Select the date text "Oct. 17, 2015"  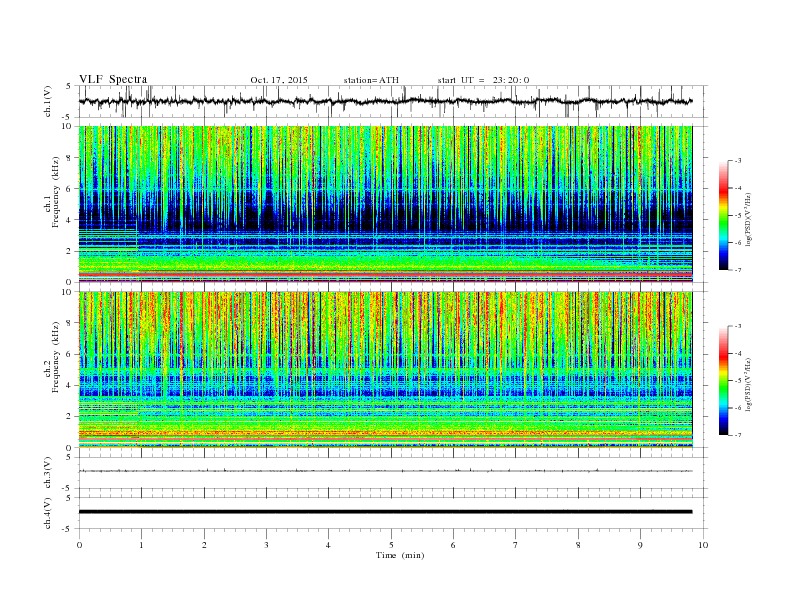tap(279, 80)
